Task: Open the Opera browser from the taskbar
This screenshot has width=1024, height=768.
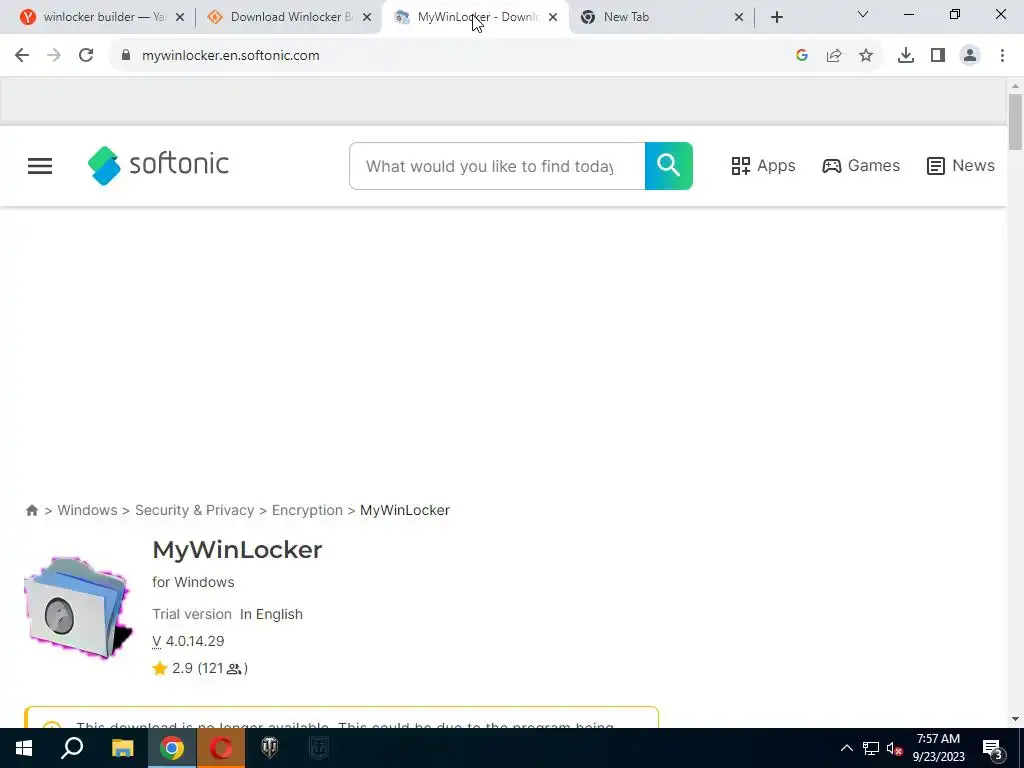Action: click(x=221, y=748)
